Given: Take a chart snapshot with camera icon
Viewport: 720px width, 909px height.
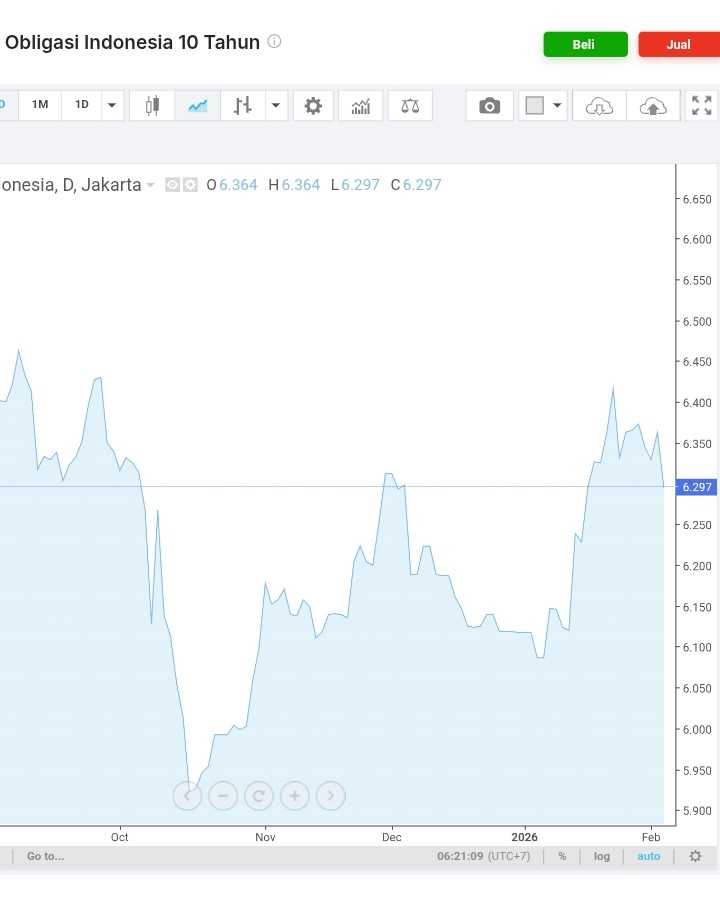Looking at the screenshot, I should coord(490,106).
